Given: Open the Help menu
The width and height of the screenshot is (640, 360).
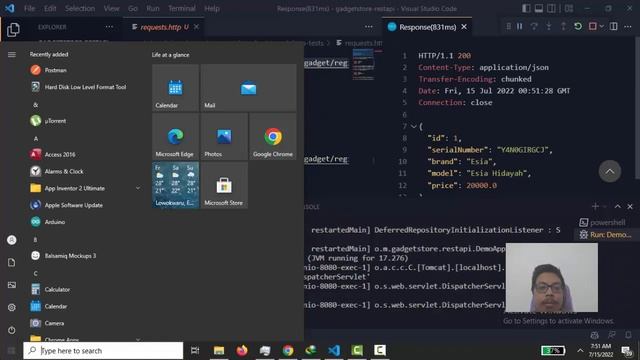Looking at the screenshot, I should pos(211,8).
